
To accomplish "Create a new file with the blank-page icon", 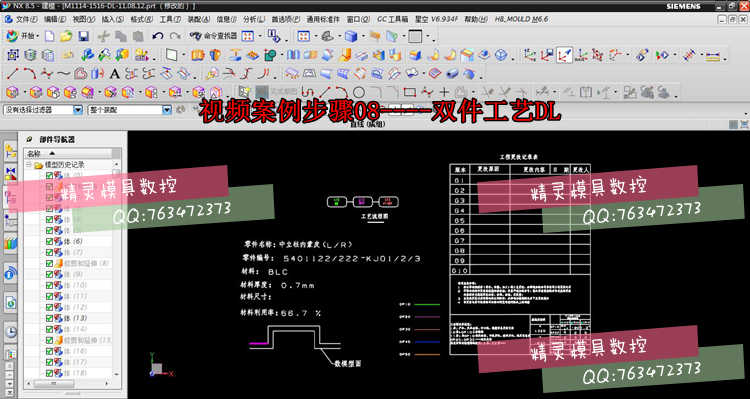I will (49, 36).
